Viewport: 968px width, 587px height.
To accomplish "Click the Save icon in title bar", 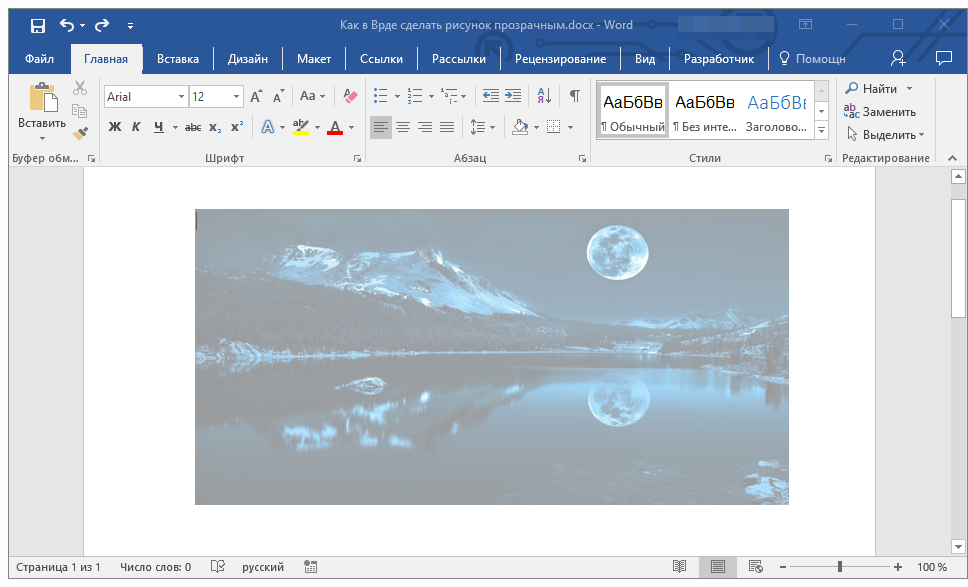I will (37, 25).
